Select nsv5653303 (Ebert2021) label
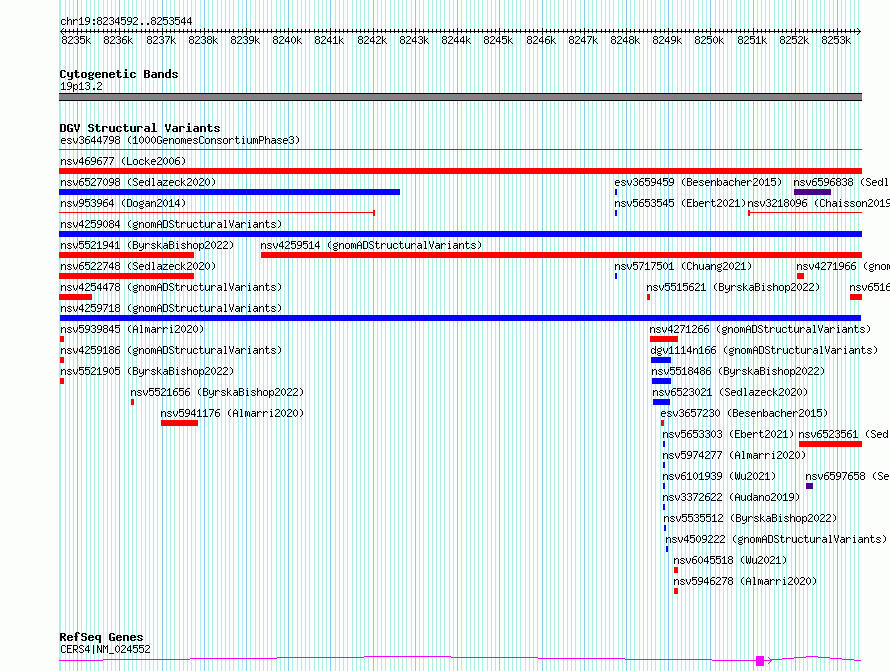The width and height of the screenshot is (890, 671). click(x=728, y=434)
